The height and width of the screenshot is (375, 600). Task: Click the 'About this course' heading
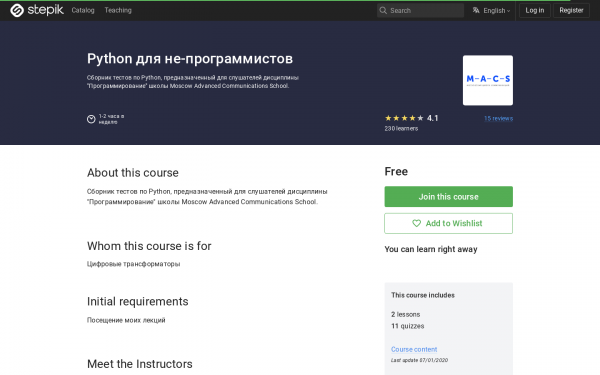(133, 173)
